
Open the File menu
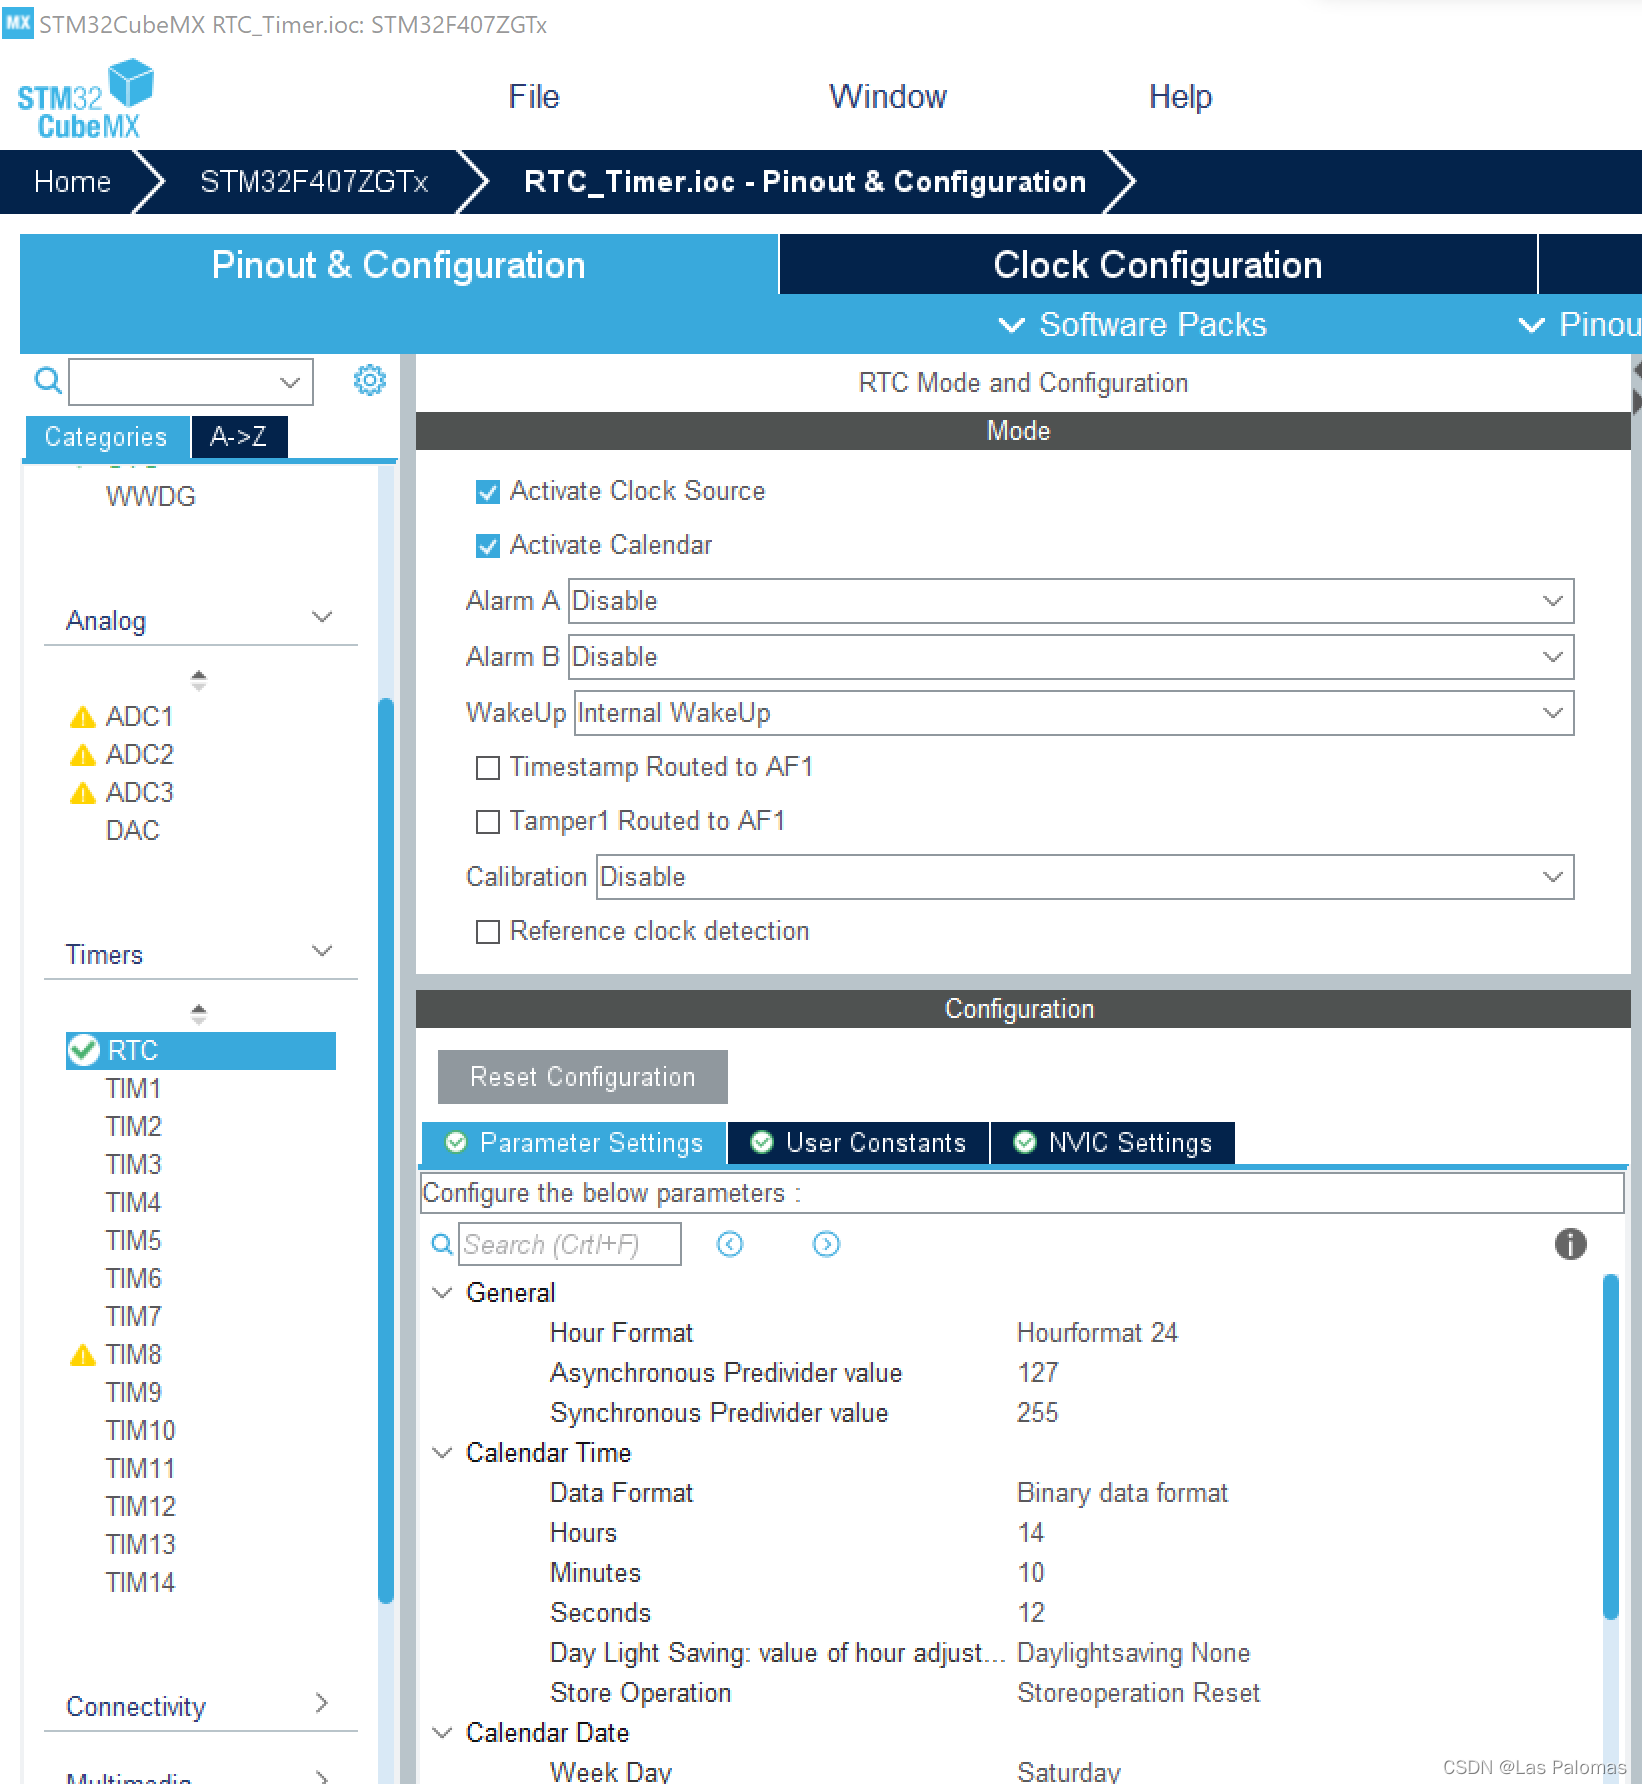[534, 97]
